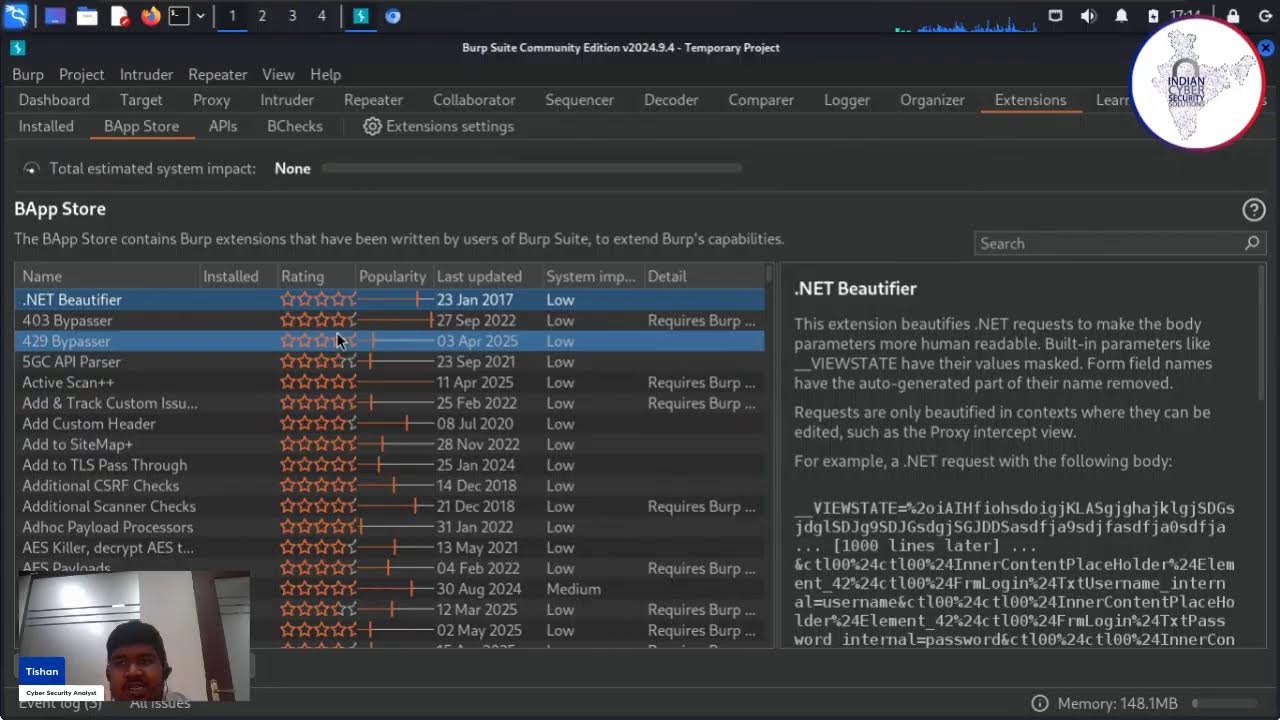Select the 429 Bypasser extension
Screen dimensions: 1280x720
click(389, 341)
